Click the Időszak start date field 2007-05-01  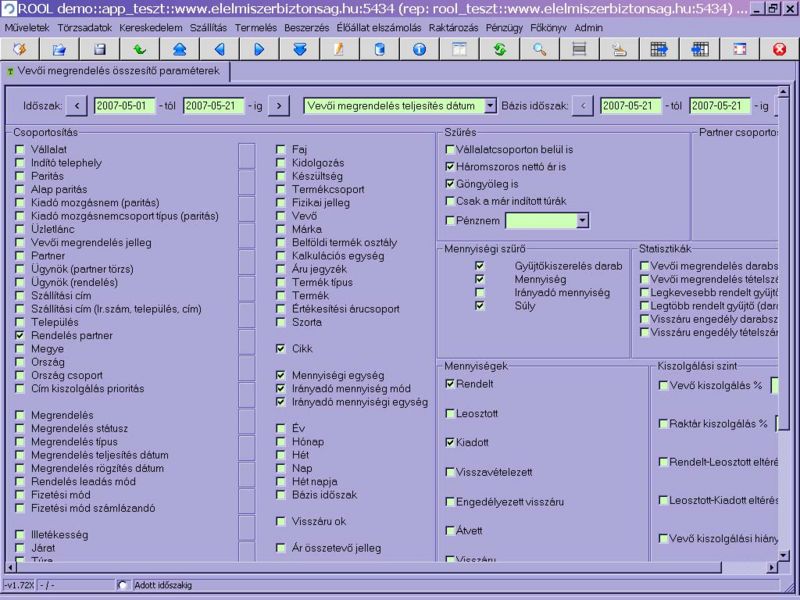(x=125, y=106)
